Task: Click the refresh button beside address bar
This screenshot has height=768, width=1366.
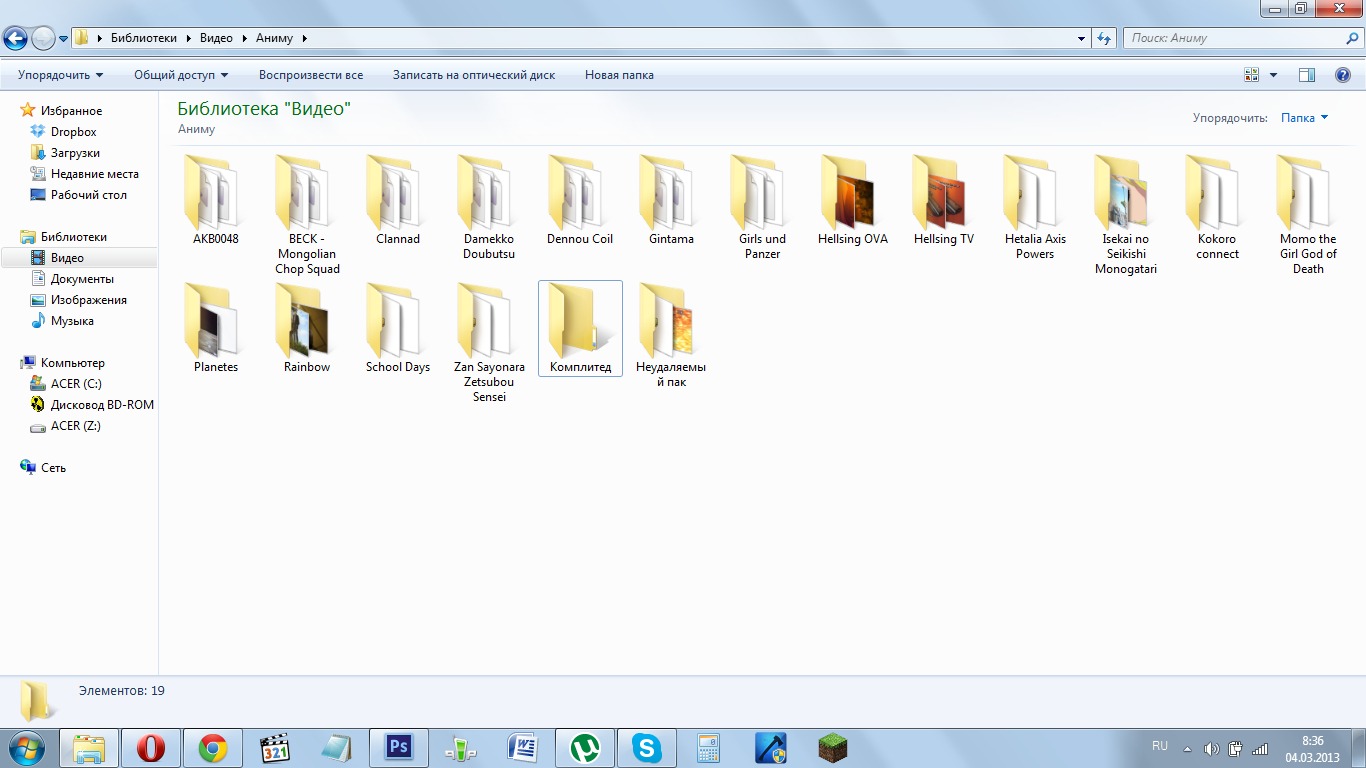Action: [x=1104, y=38]
